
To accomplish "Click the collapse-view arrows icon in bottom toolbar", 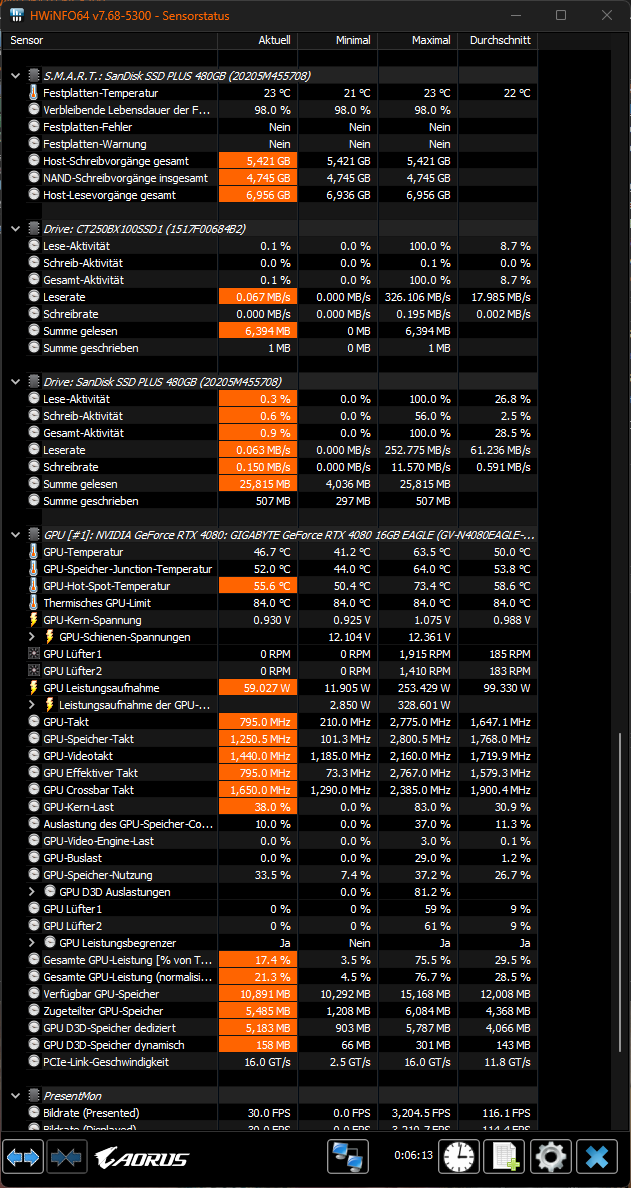I will 68,1157.
